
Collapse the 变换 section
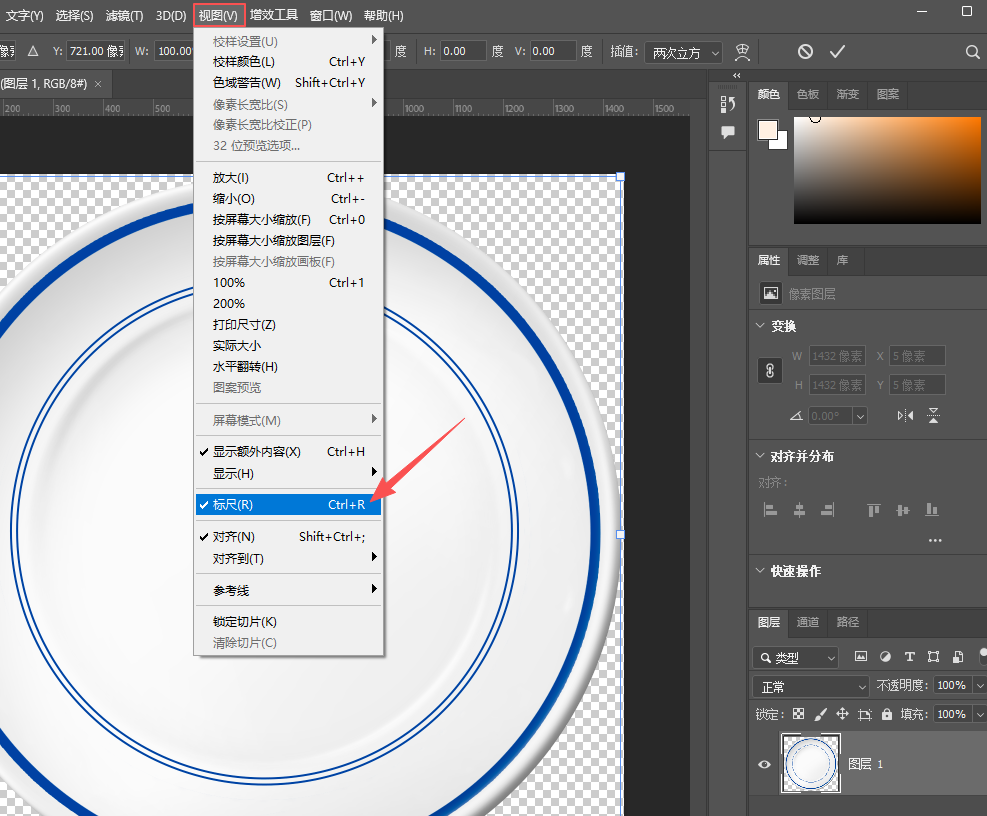click(760, 326)
